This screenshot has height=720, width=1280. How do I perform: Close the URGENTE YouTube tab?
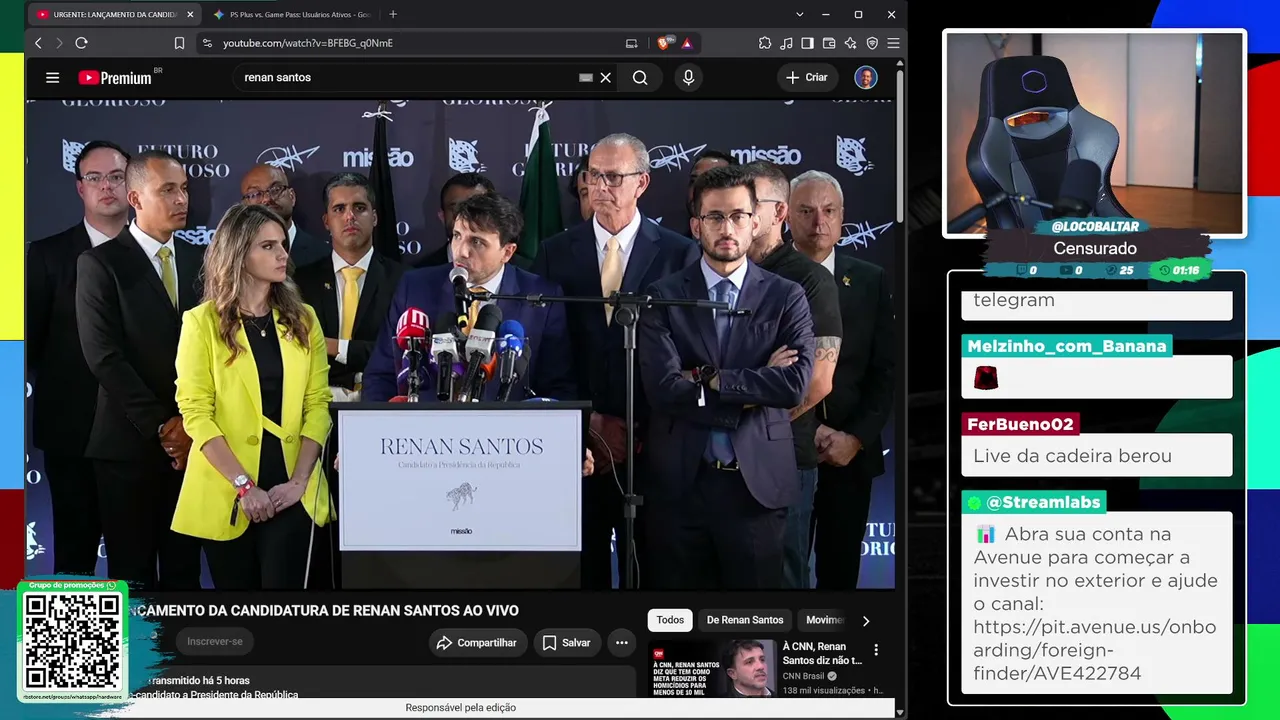190,15
